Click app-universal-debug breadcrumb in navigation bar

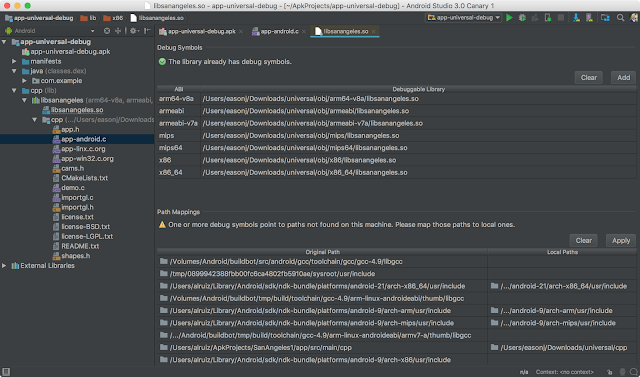(39, 18)
